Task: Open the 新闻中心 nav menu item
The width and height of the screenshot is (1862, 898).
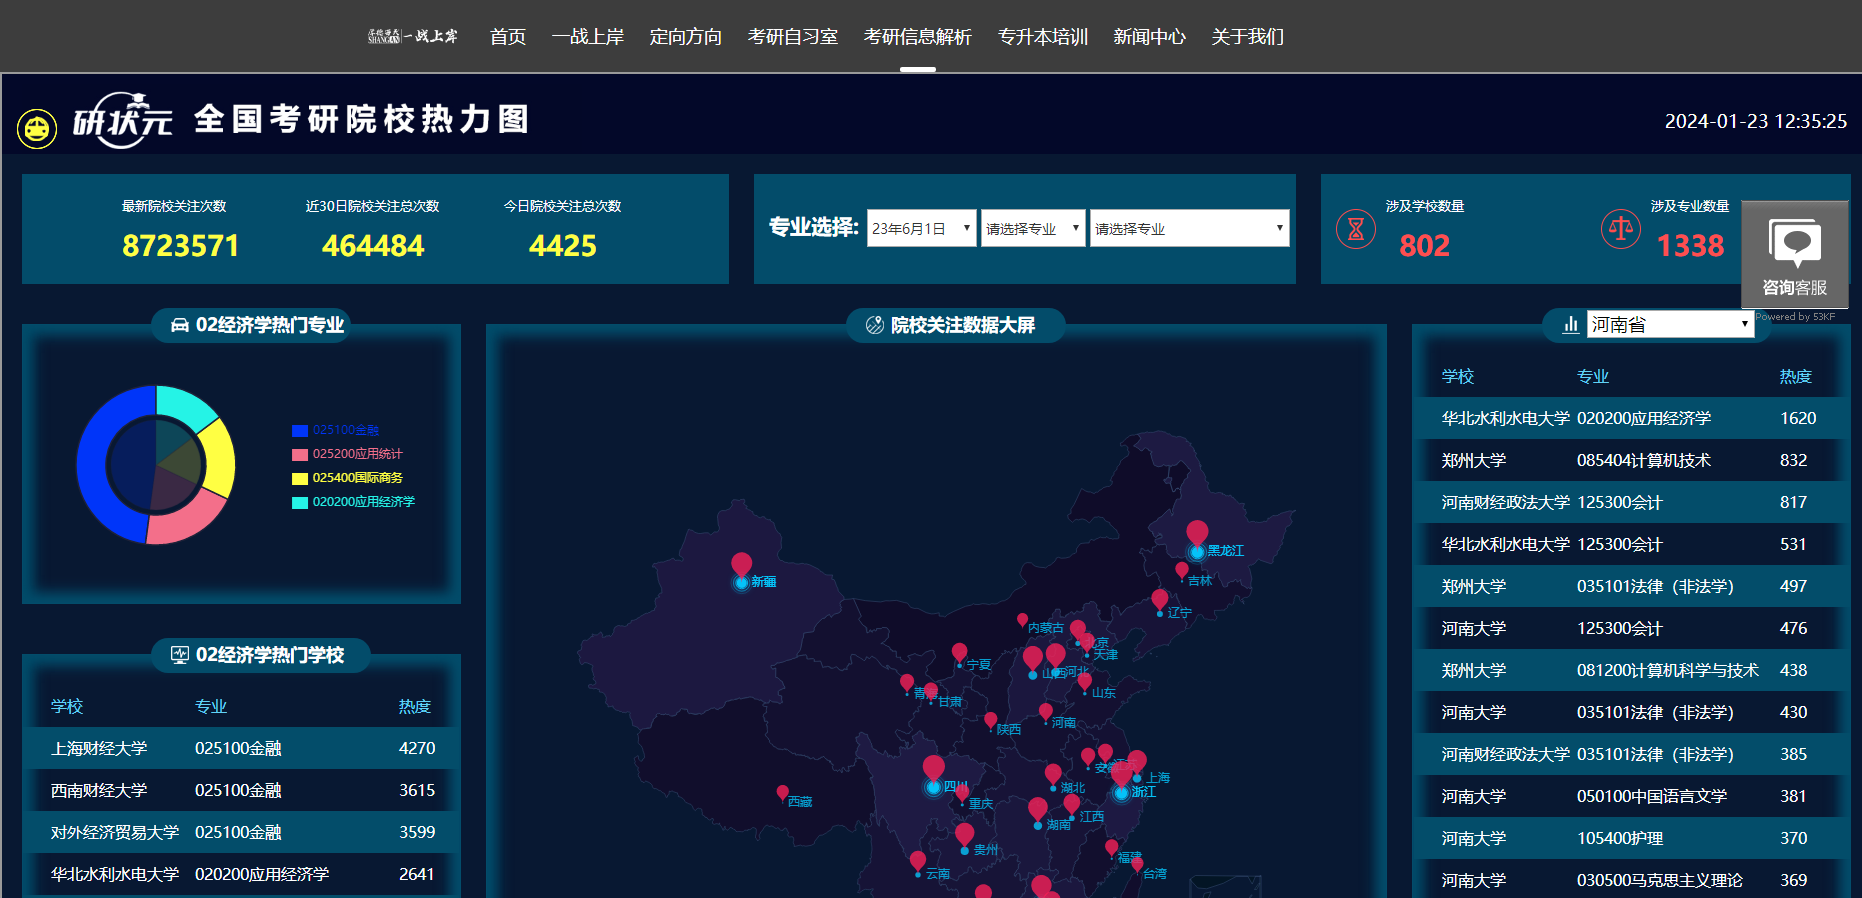Action: tap(1149, 37)
